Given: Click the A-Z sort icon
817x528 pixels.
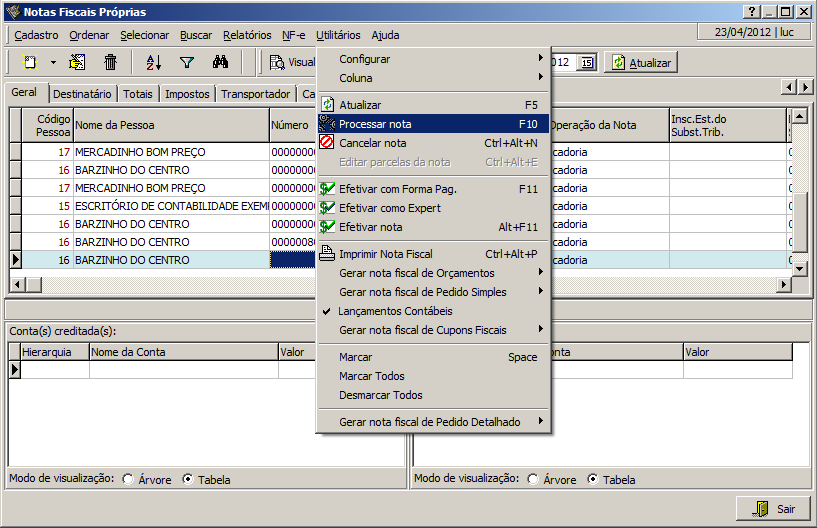Looking at the screenshot, I should coord(153,62).
